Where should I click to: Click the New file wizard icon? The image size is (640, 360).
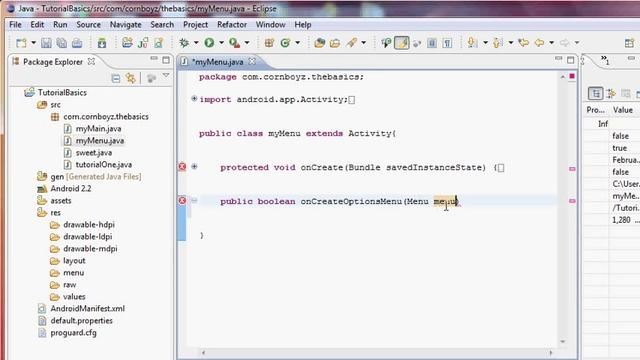pos(21,42)
